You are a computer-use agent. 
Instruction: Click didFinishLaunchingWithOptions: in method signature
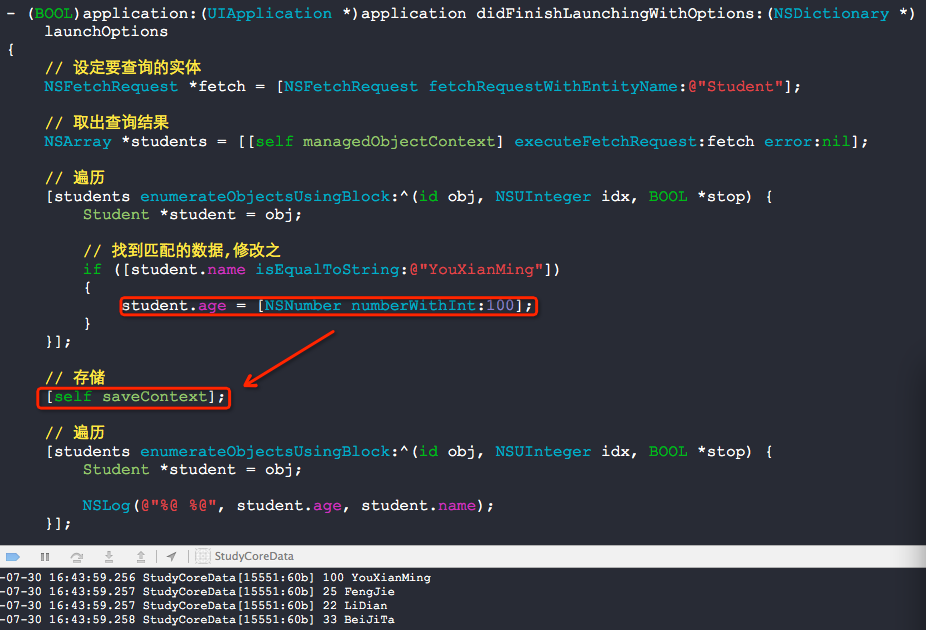pos(619,14)
